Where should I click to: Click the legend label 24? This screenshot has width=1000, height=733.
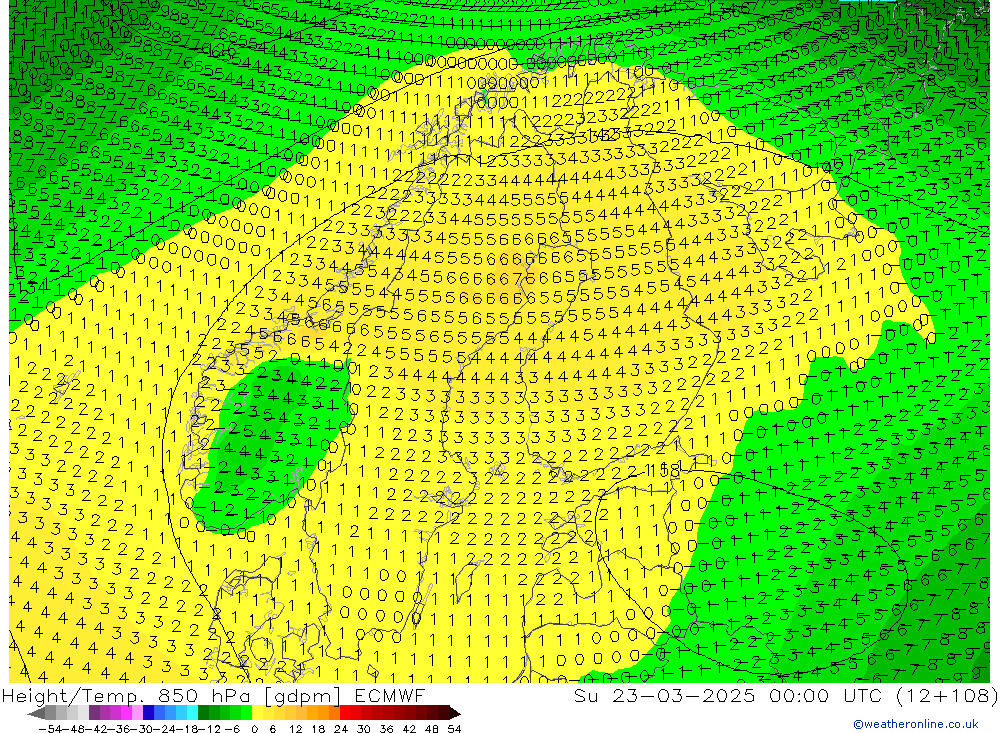341,729
